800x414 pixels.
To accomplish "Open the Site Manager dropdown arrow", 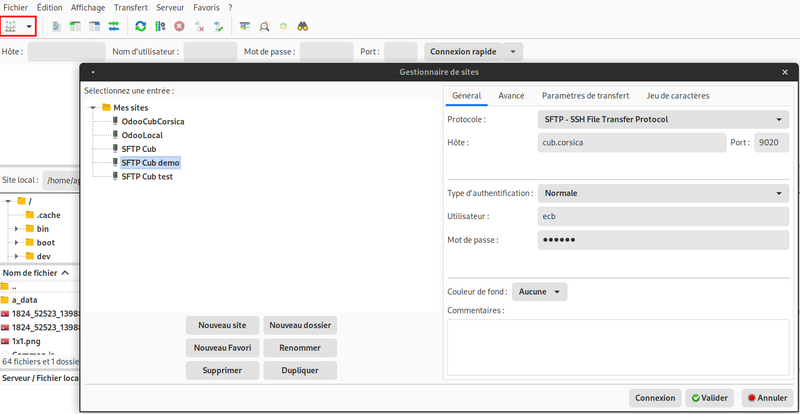I will pyautogui.click(x=29, y=27).
